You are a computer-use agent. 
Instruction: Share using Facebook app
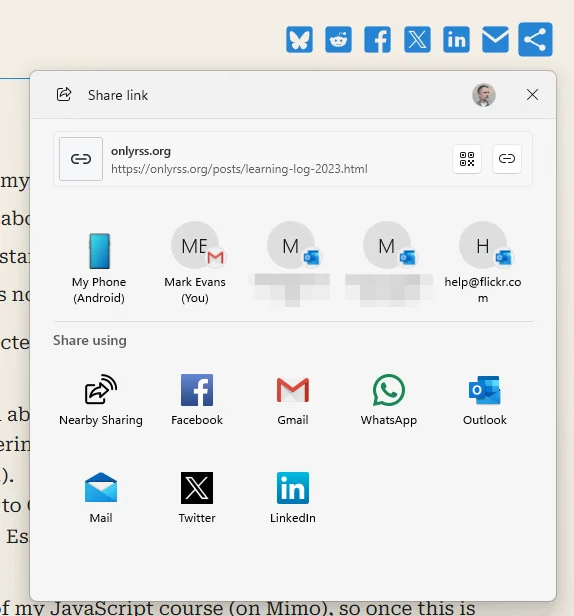tap(197, 400)
